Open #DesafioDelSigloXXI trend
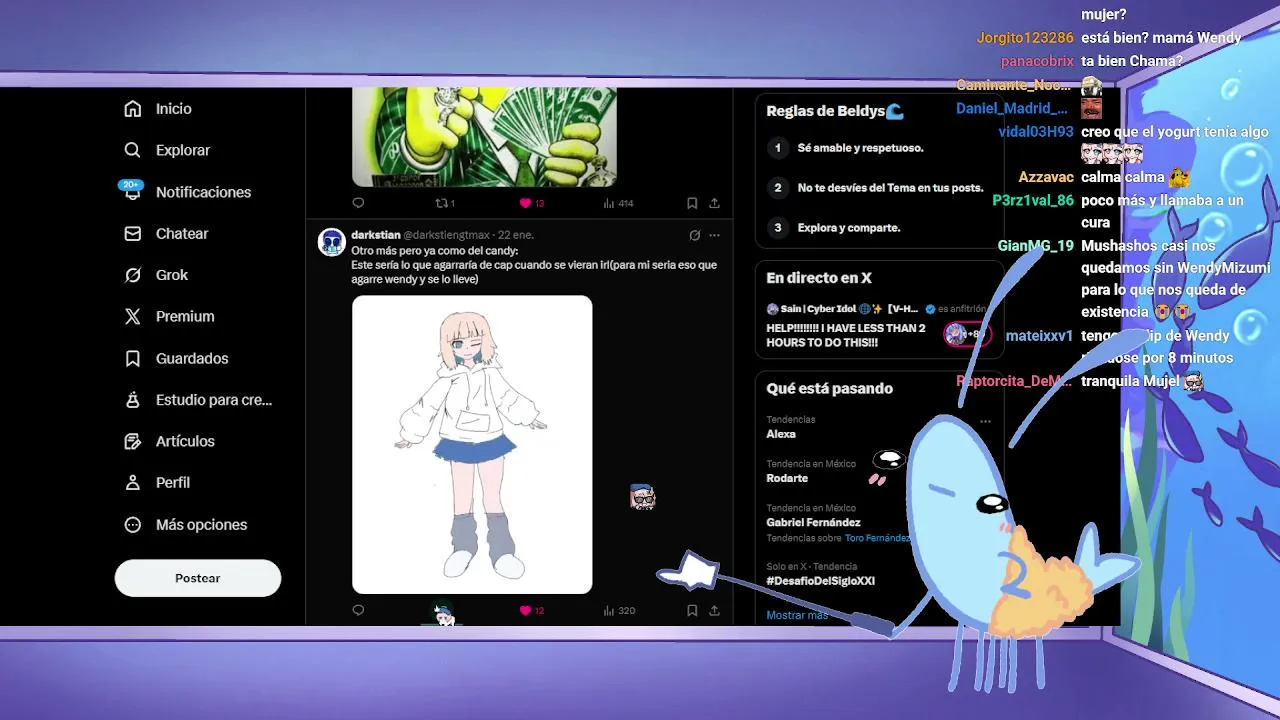This screenshot has height=720, width=1280. (x=821, y=581)
